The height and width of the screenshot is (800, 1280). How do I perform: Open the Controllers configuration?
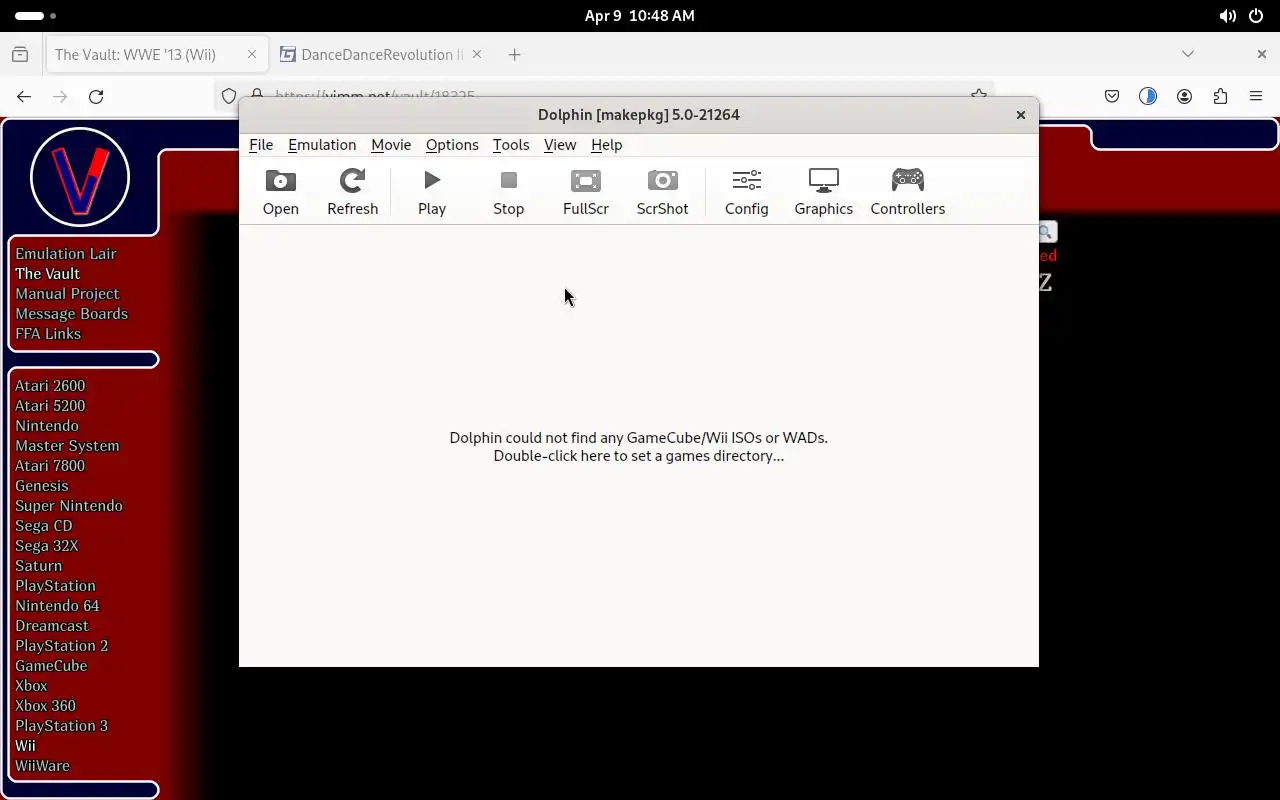(907, 192)
